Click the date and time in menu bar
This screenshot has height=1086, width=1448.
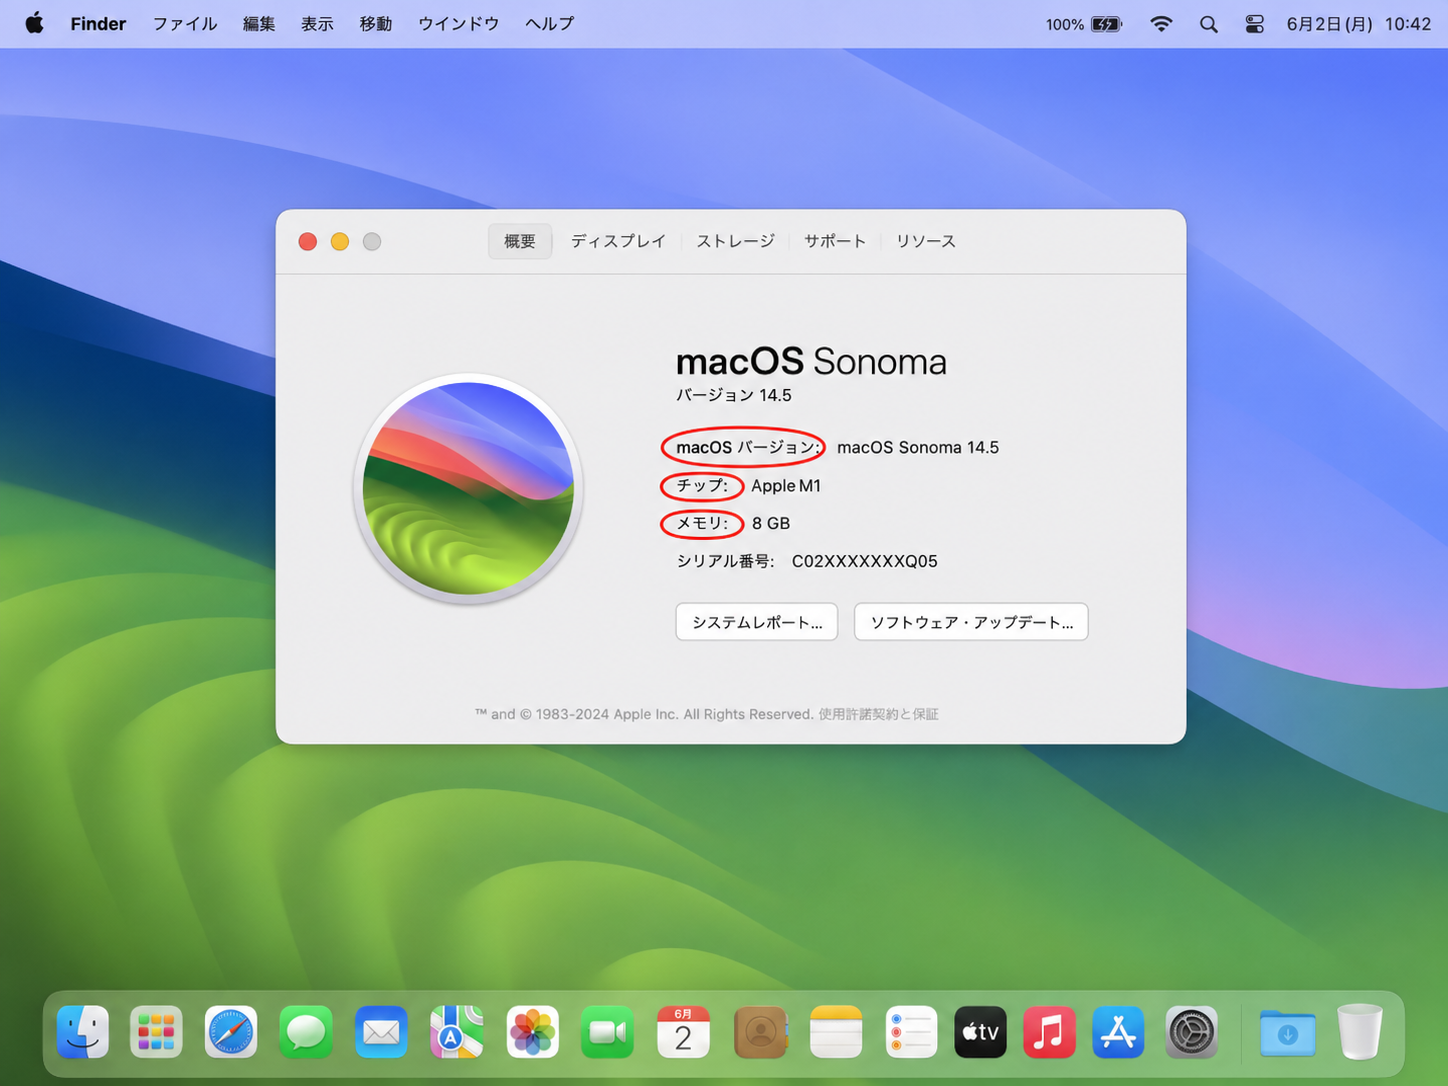pyautogui.click(x=1359, y=24)
